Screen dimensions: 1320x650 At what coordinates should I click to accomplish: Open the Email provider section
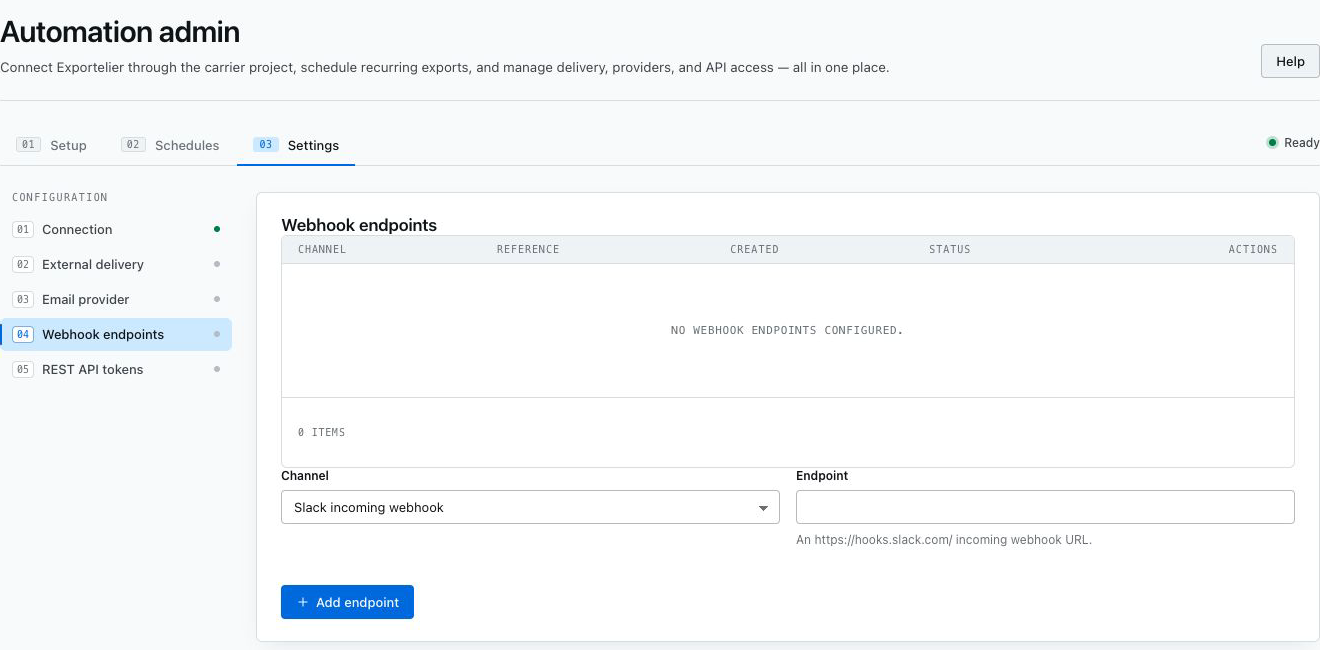116,299
